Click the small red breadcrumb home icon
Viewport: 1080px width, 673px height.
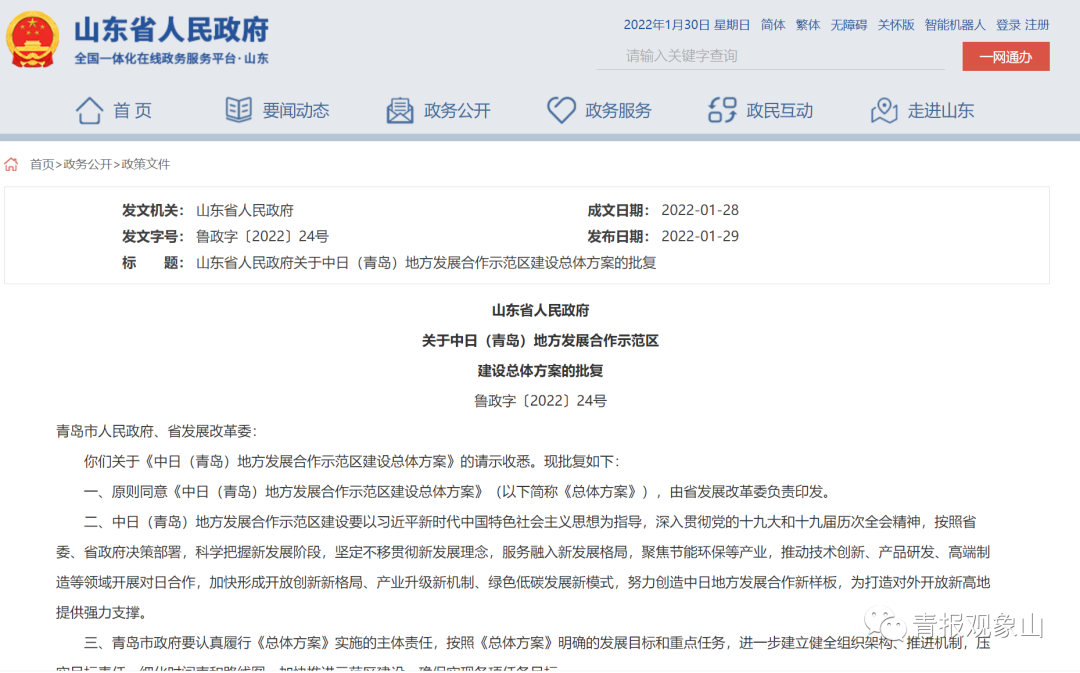[12, 164]
